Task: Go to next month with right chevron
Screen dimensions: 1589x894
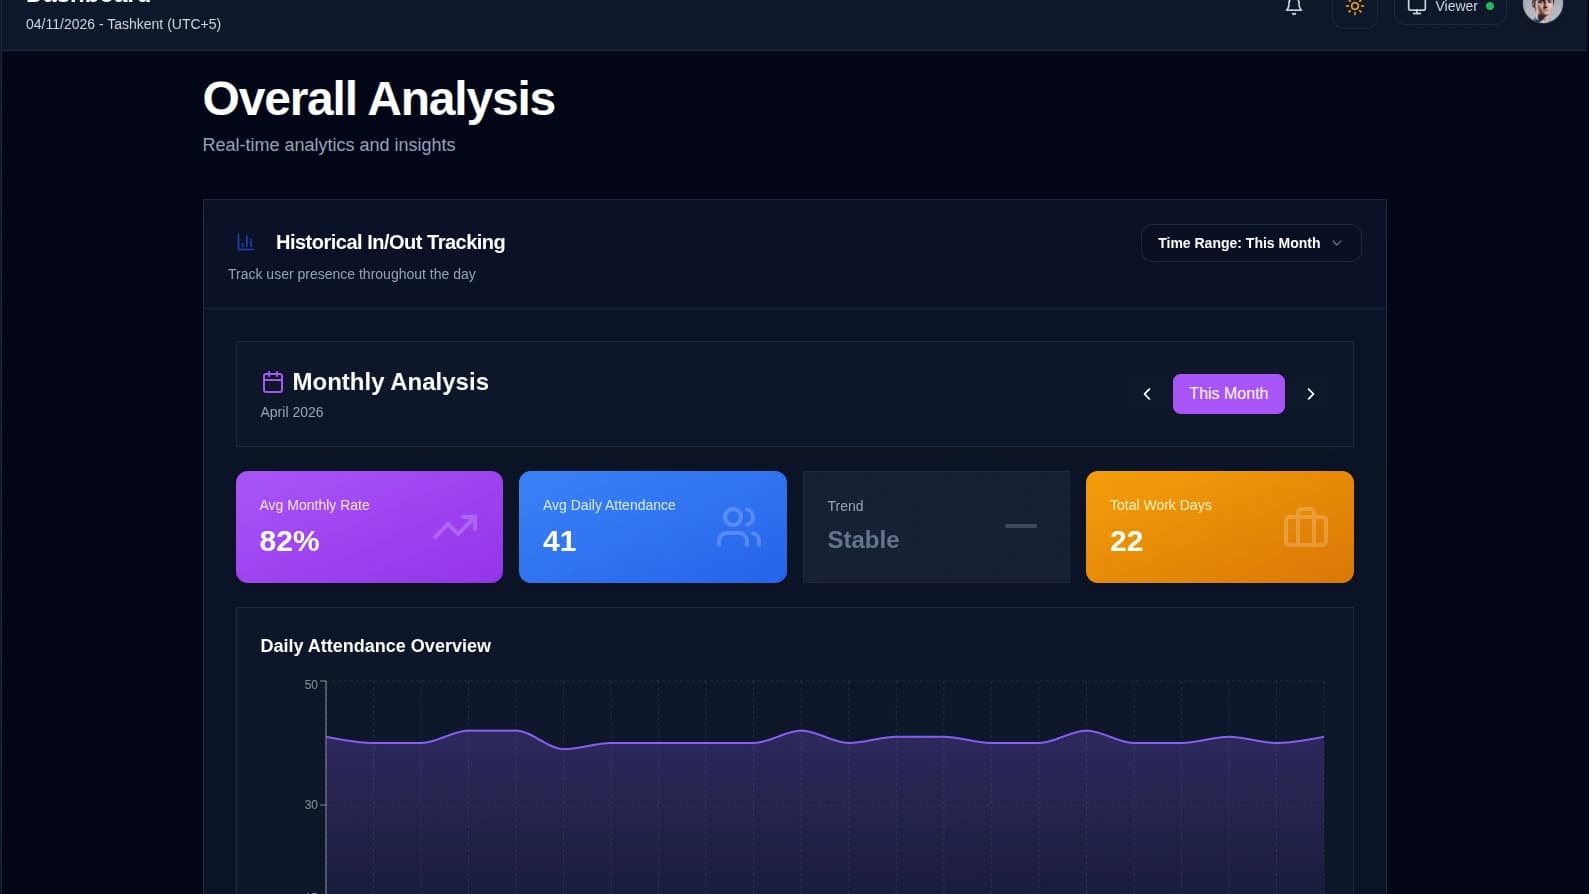Action: click(x=1310, y=394)
